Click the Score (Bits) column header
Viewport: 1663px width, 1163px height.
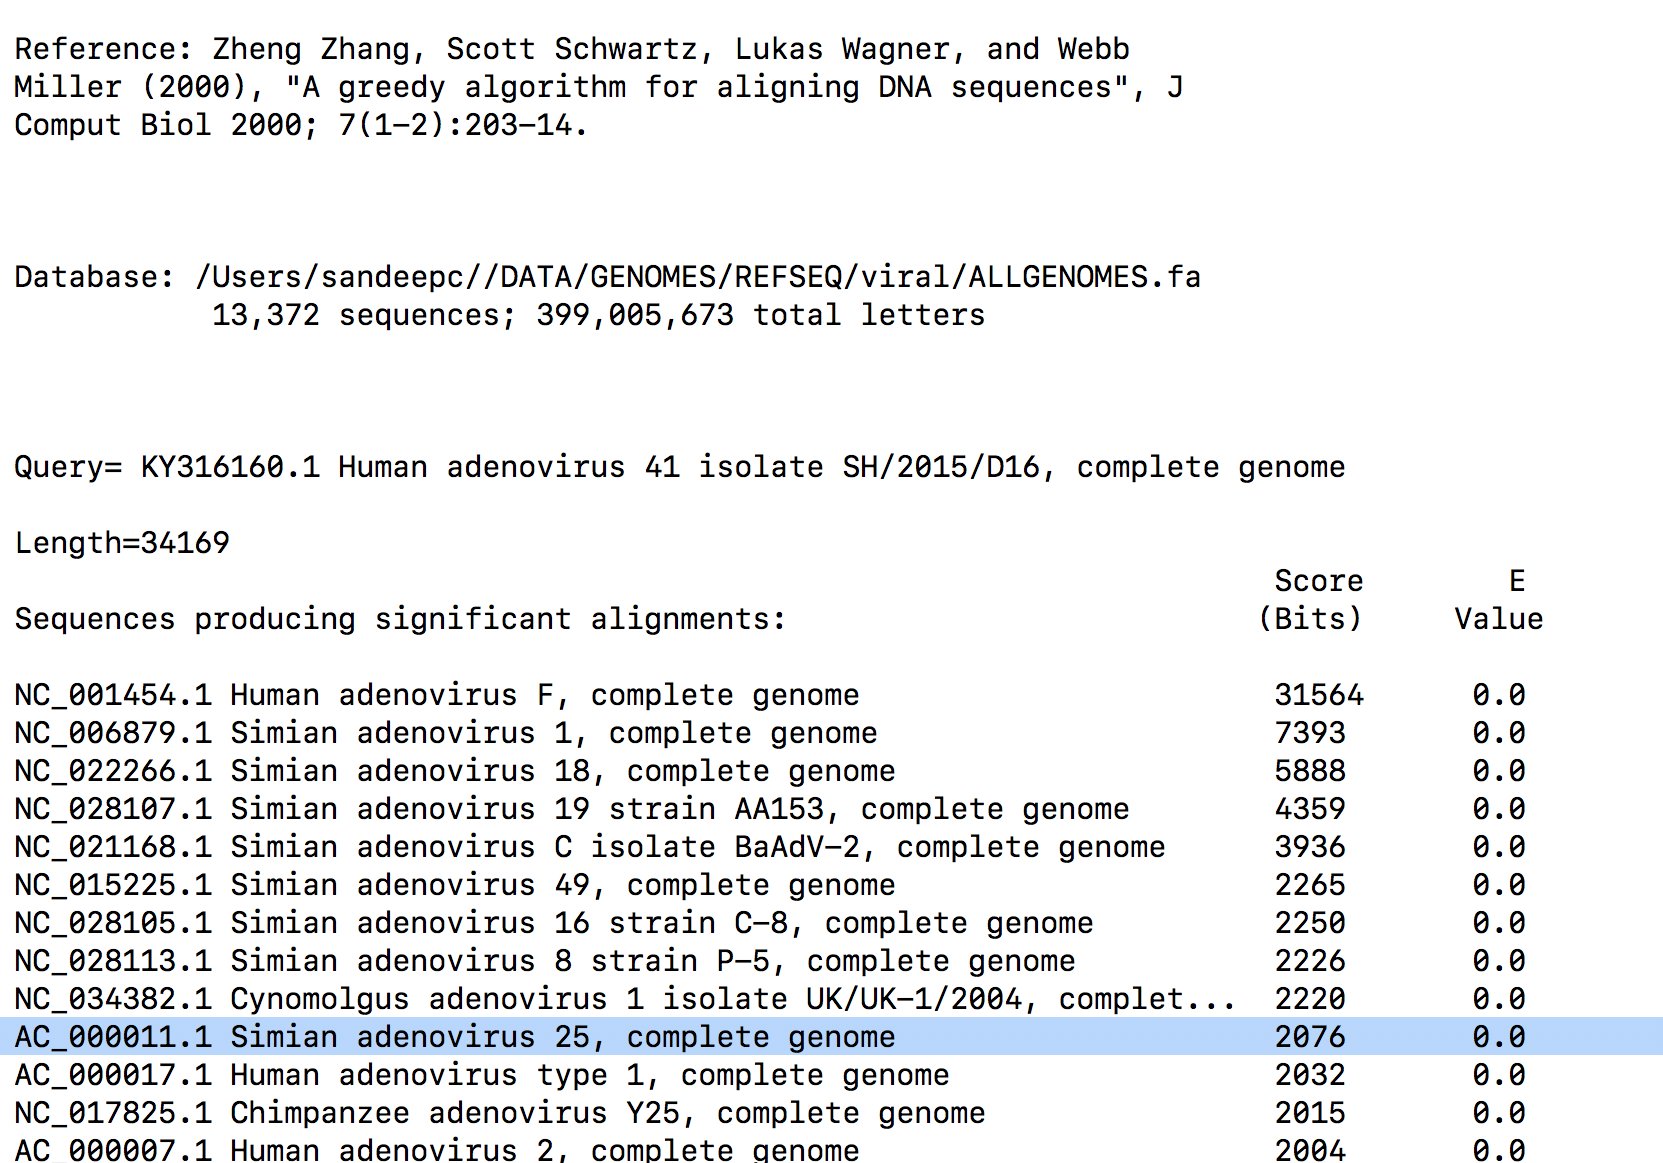coord(1310,600)
